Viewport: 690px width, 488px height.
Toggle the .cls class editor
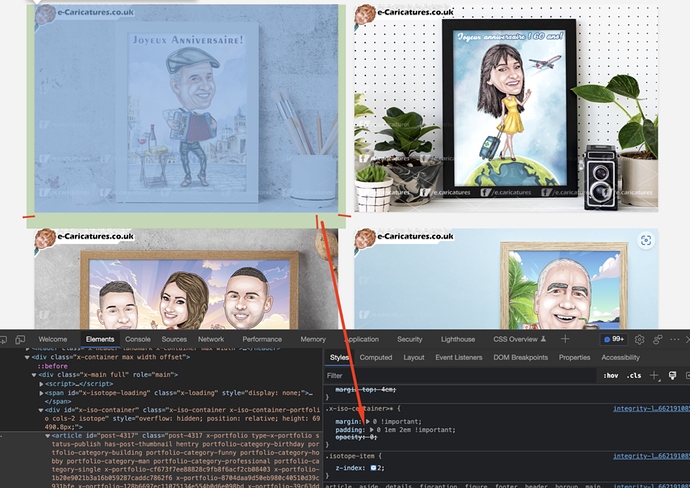pos(633,376)
